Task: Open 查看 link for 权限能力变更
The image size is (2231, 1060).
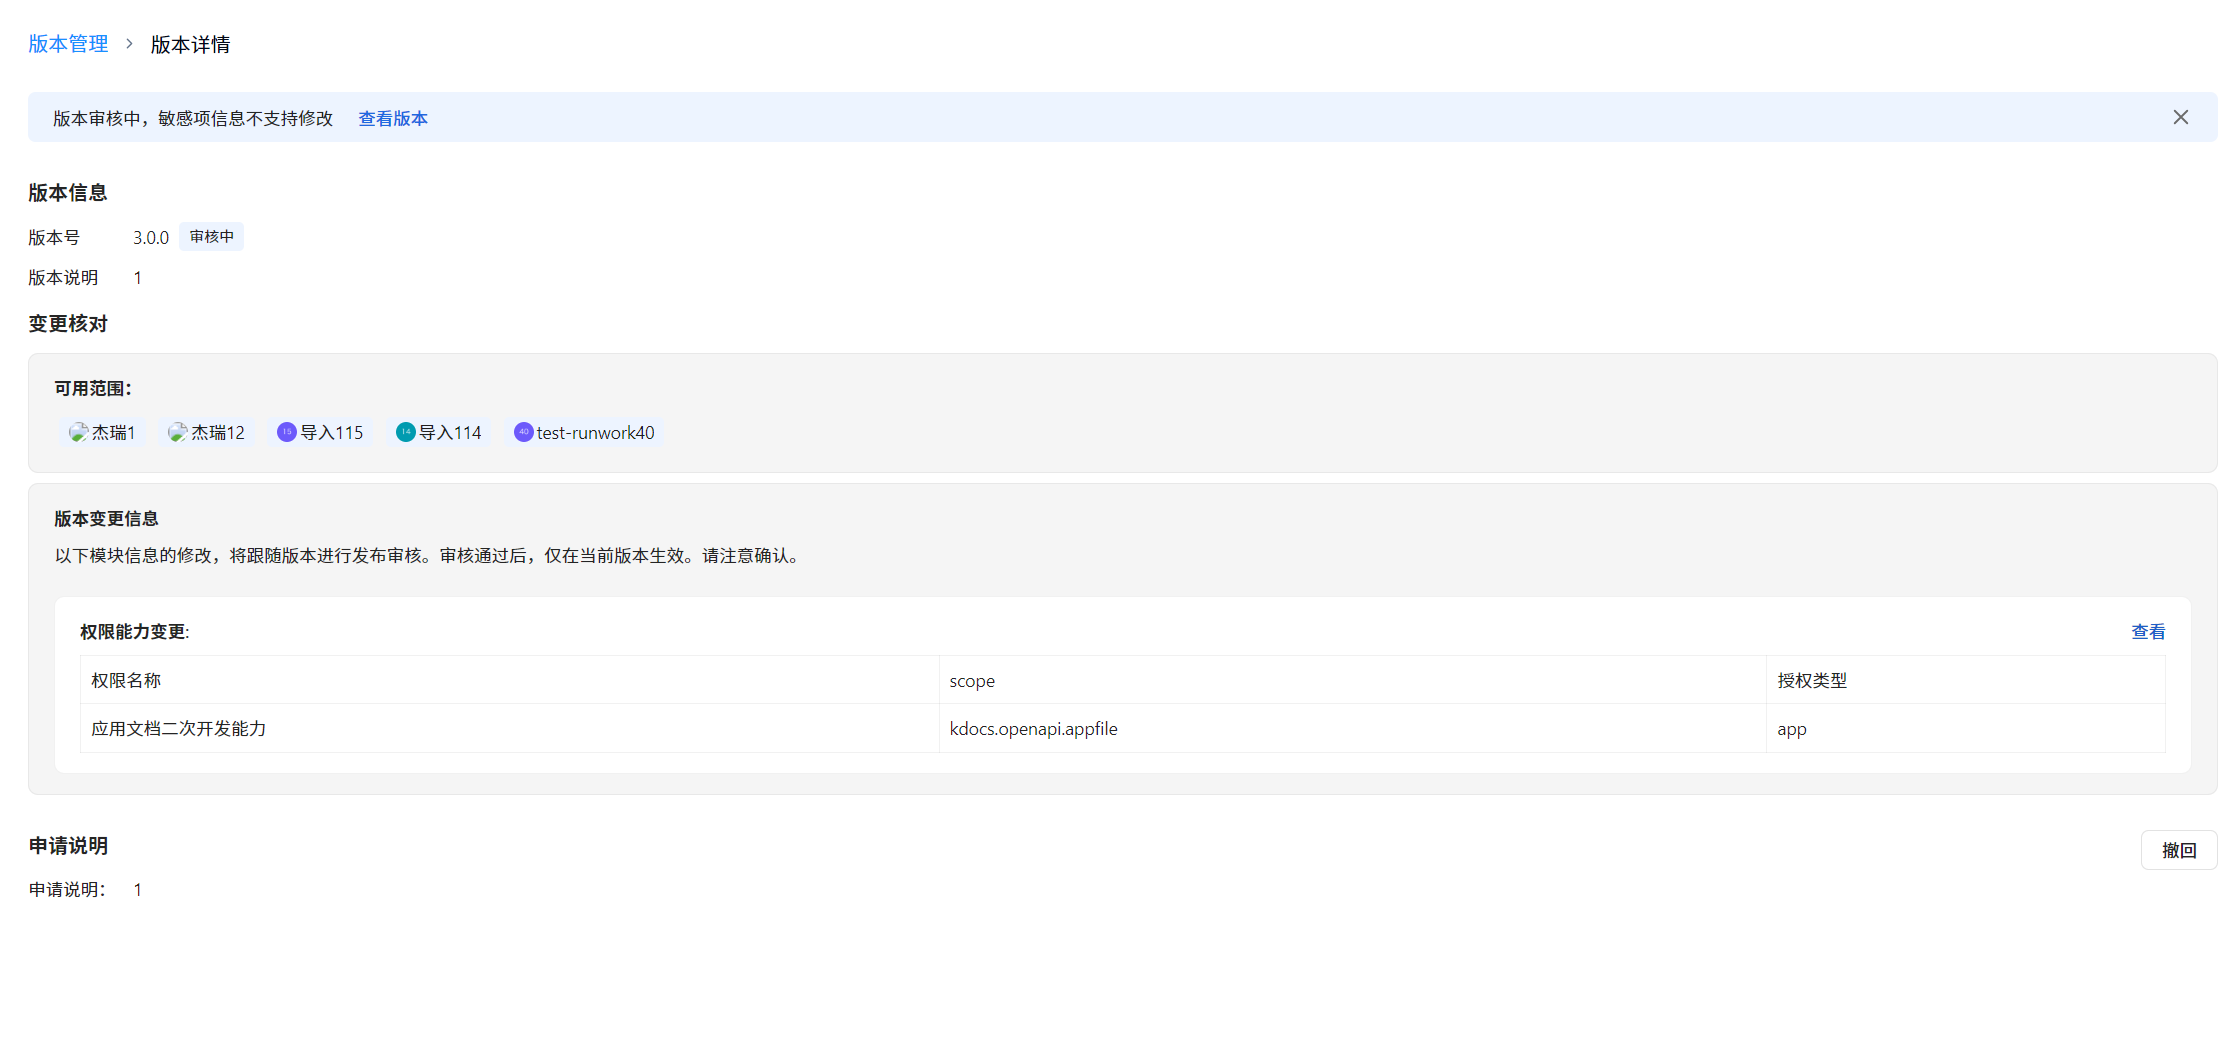Action: pos(2147,632)
